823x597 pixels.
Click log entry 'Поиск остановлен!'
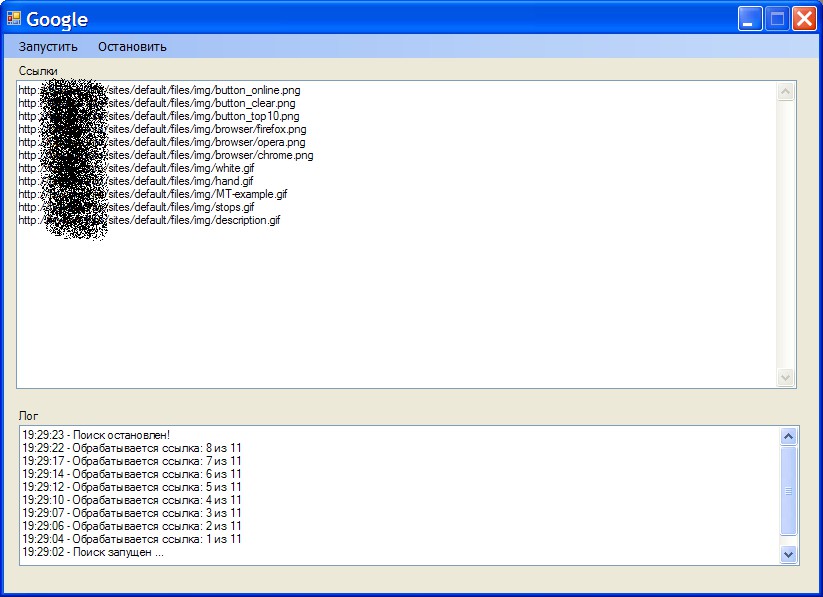pos(96,435)
